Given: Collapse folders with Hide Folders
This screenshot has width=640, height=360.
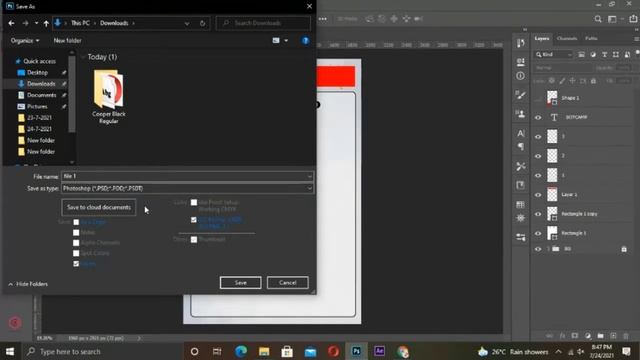Looking at the screenshot, I should point(28,284).
